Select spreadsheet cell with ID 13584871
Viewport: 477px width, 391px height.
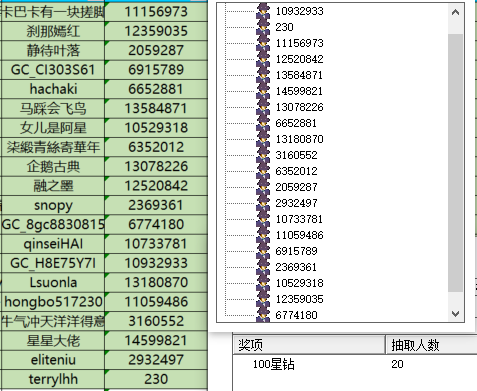(156, 109)
